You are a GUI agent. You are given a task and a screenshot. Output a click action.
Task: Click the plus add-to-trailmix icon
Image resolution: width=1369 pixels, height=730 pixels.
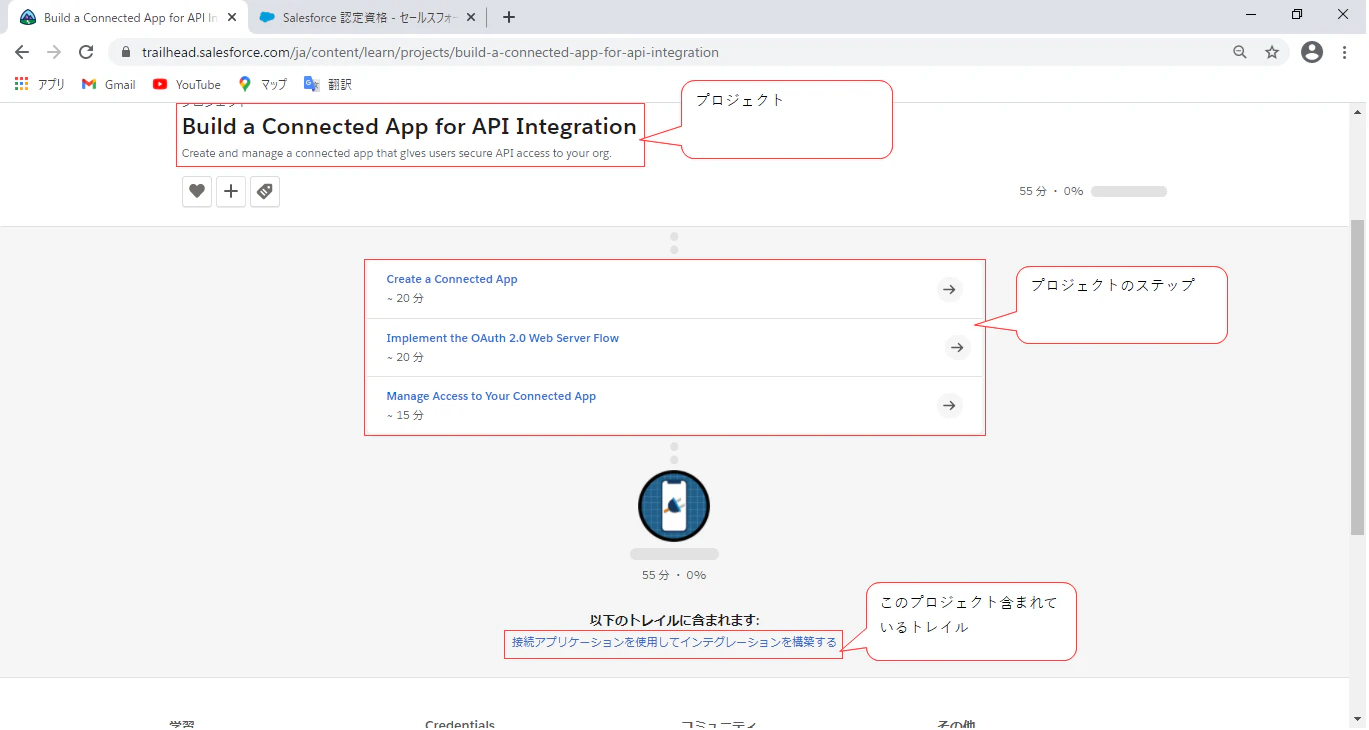231,191
